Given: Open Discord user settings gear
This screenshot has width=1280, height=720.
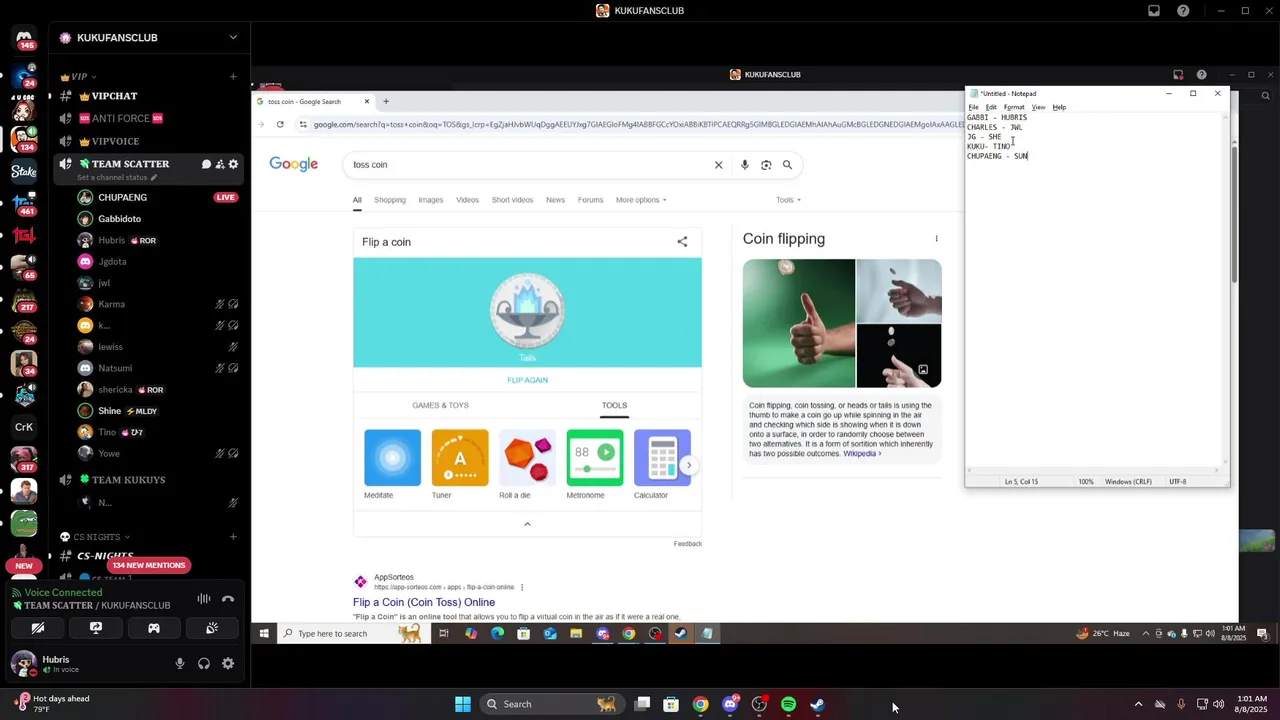Looking at the screenshot, I should [228, 663].
